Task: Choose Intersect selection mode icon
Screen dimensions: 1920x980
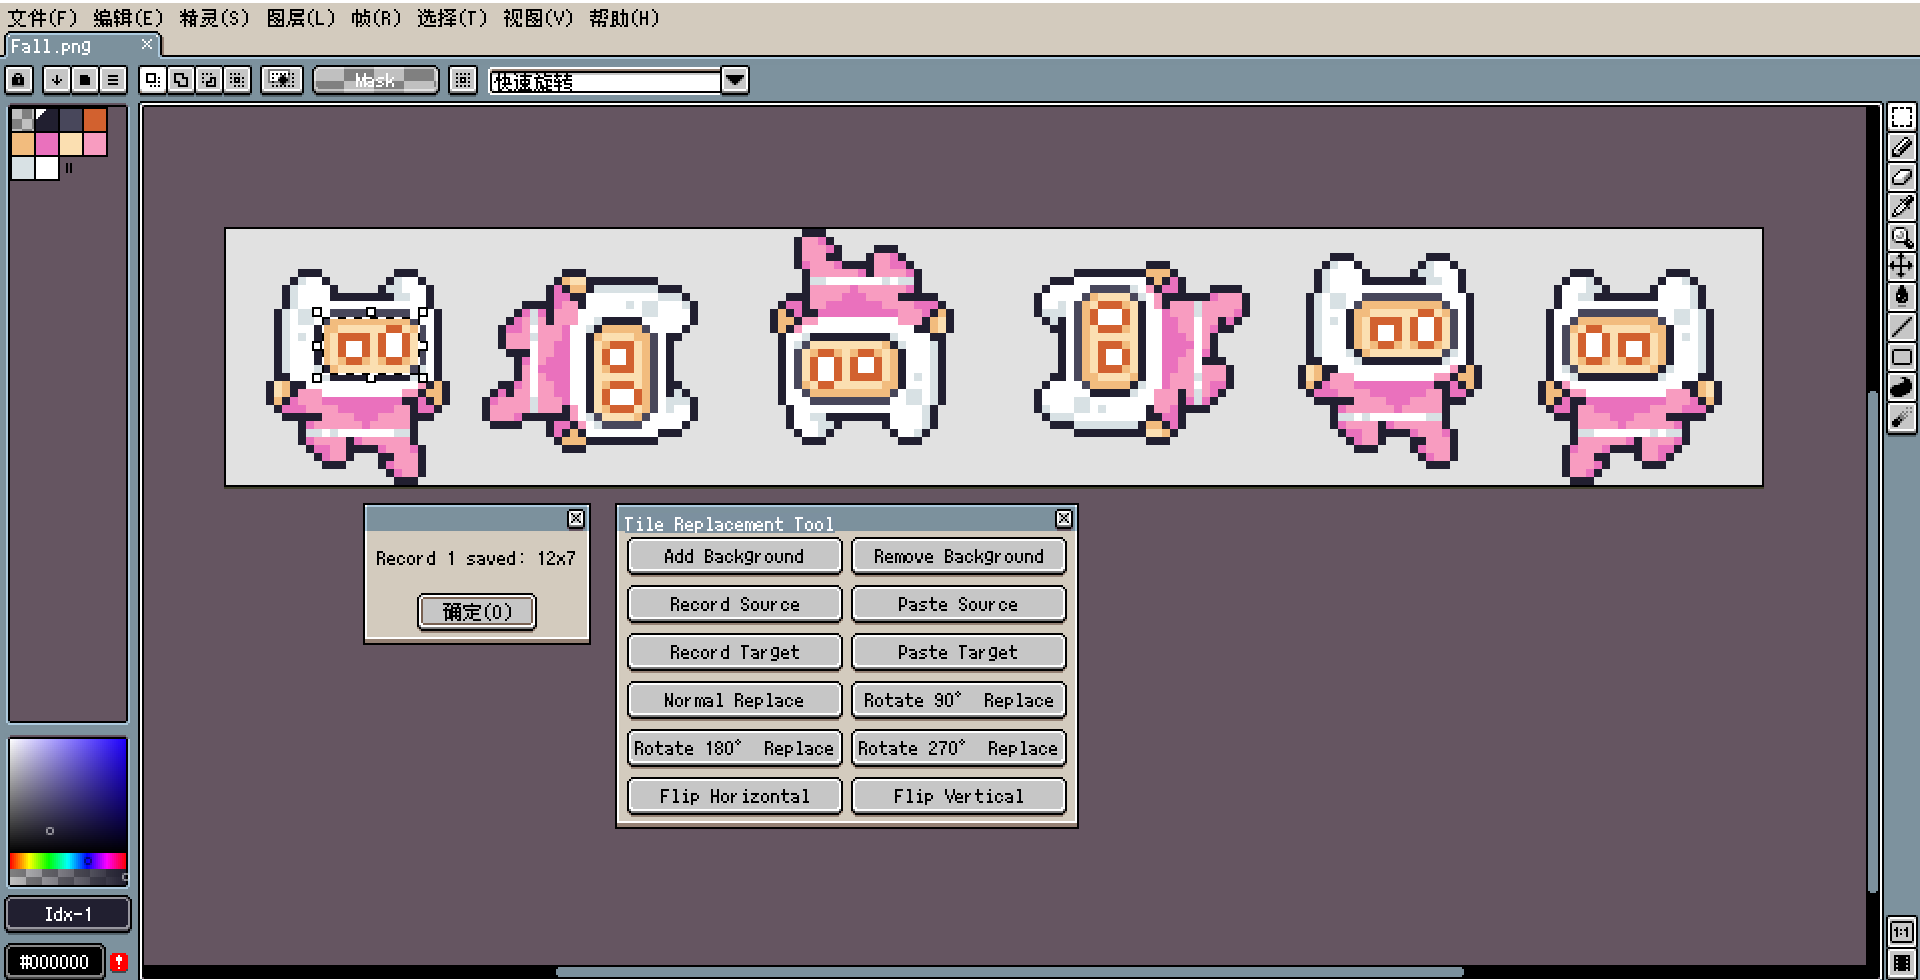Action: pyautogui.click(x=237, y=80)
